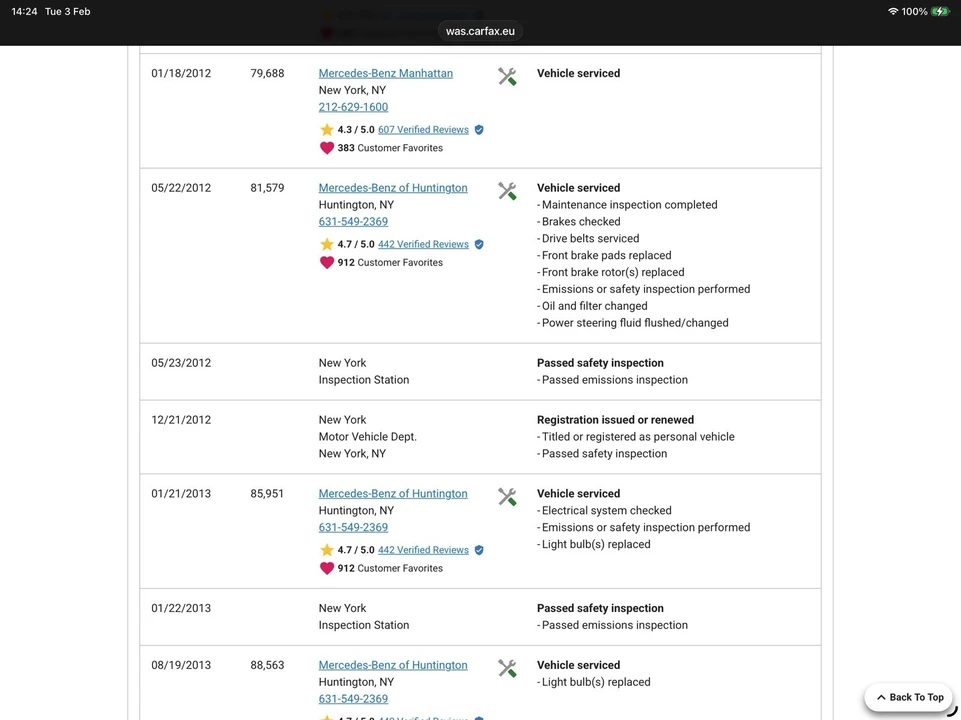Click 'Drive belts serviced' text
The width and height of the screenshot is (961, 720).
pos(590,238)
